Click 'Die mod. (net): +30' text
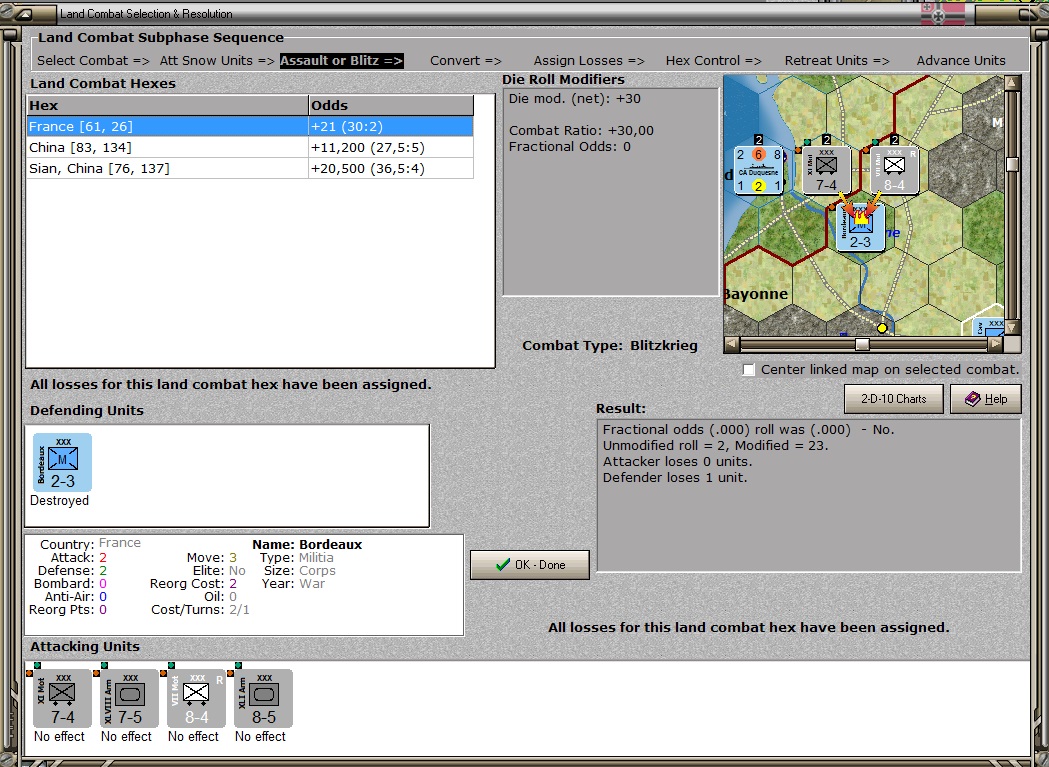Screen dimensions: 1049x767 tap(575, 98)
